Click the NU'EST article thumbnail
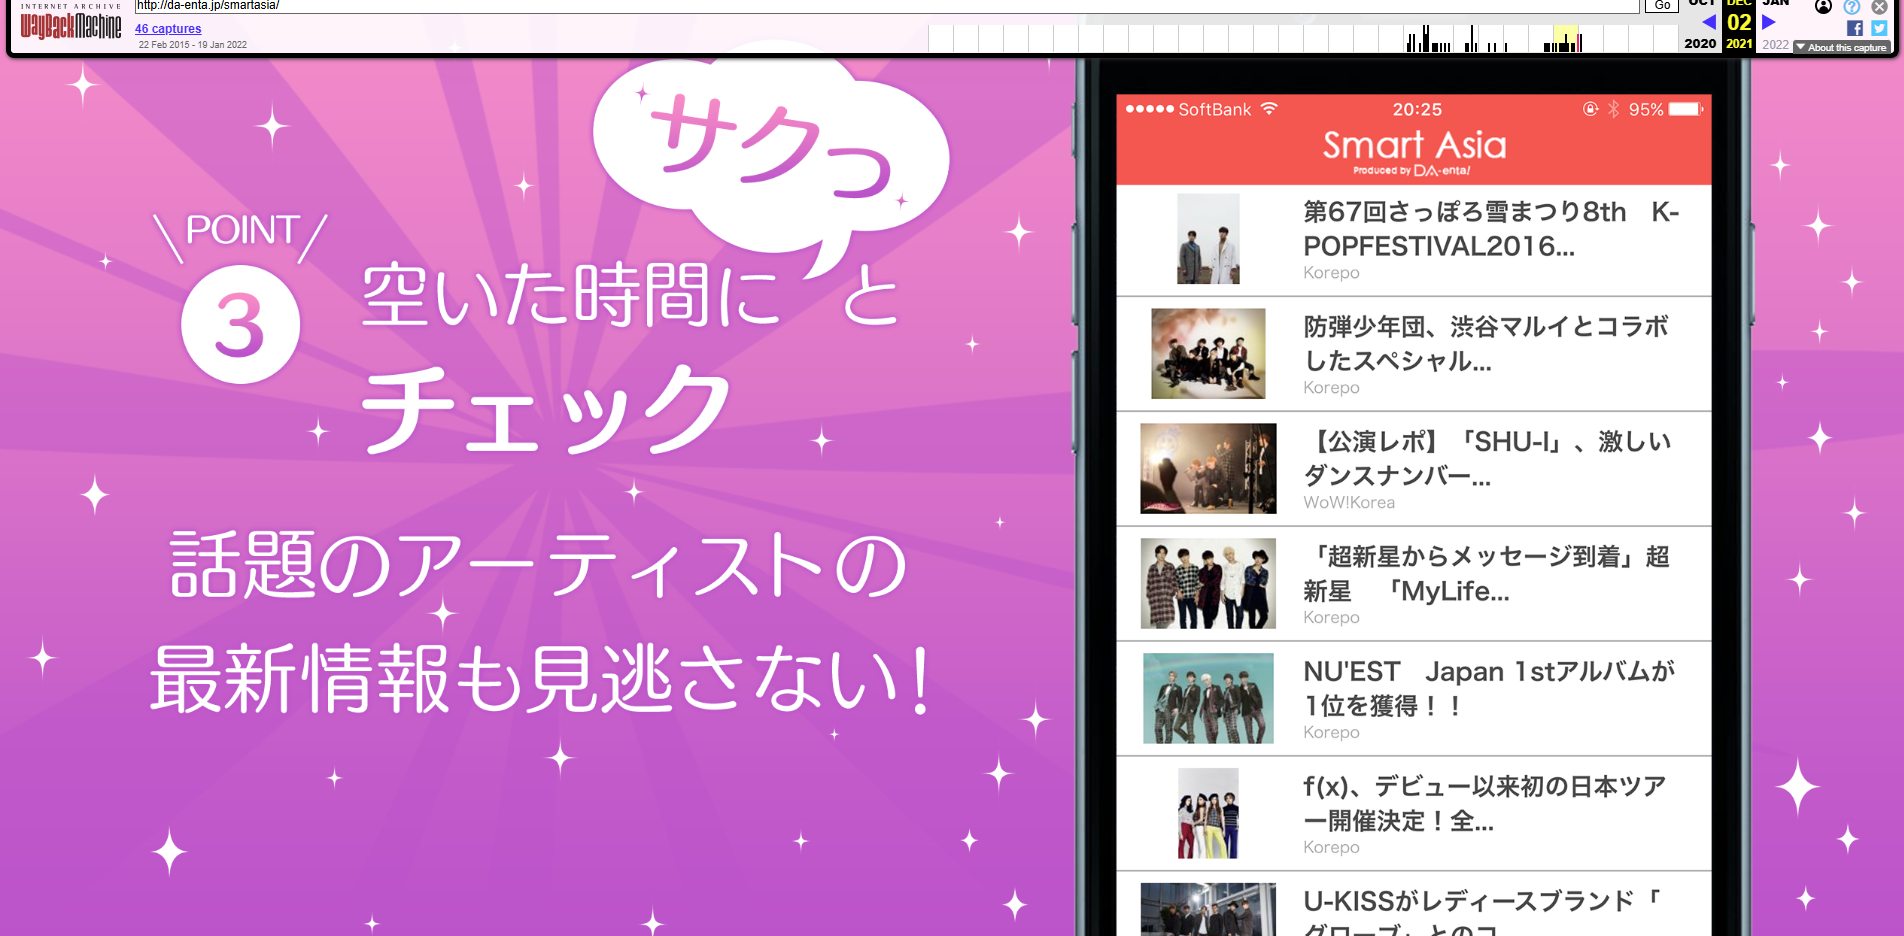 1208,699
